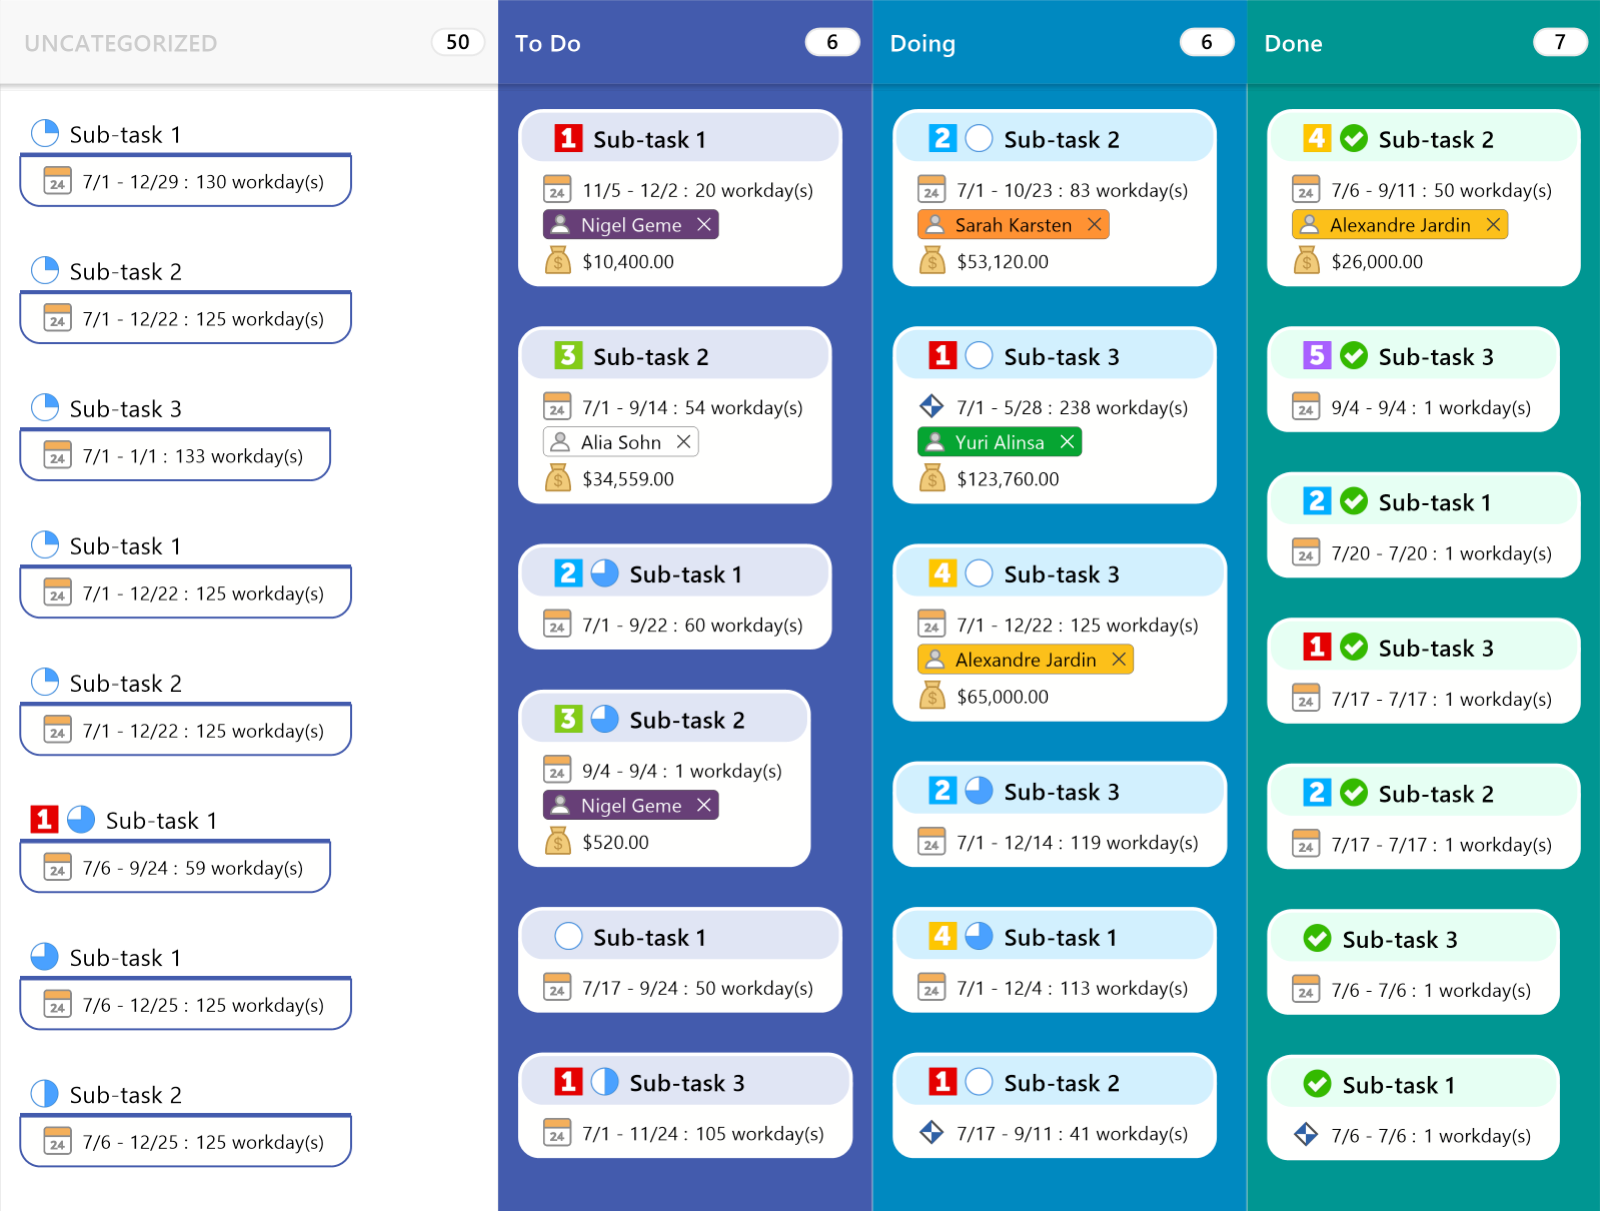This screenshot has width=1600, height=1211.
Task: Click Sarah Karsten's avatar person icon
Action: point(937,224)
